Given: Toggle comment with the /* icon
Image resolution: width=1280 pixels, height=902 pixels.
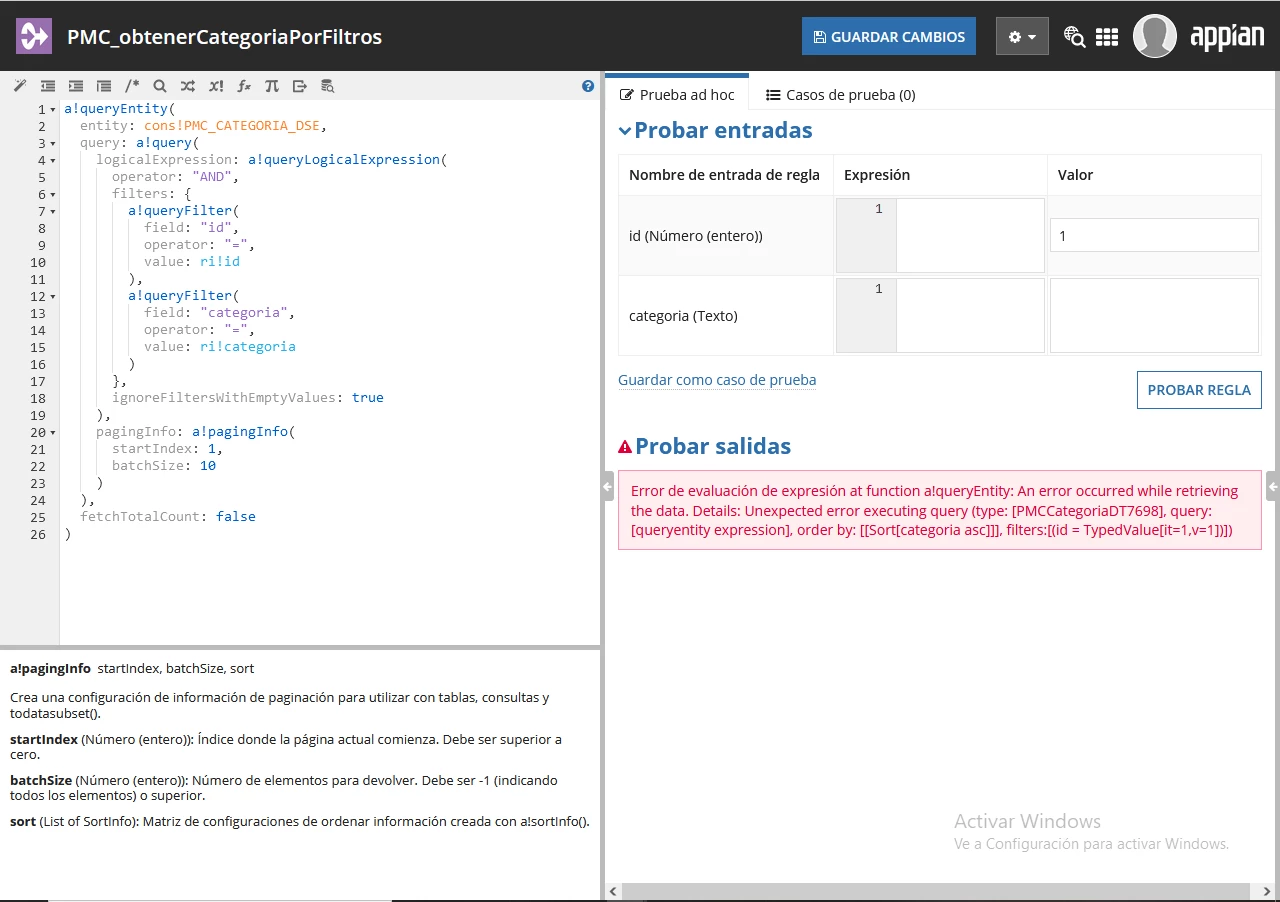Looking at the screenshot, I should [132, 86].
